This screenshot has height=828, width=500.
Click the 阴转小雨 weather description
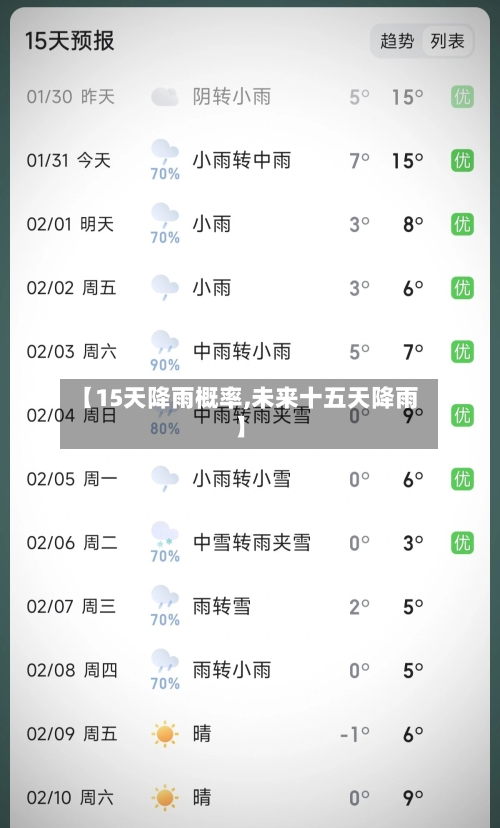pos(232,97)
